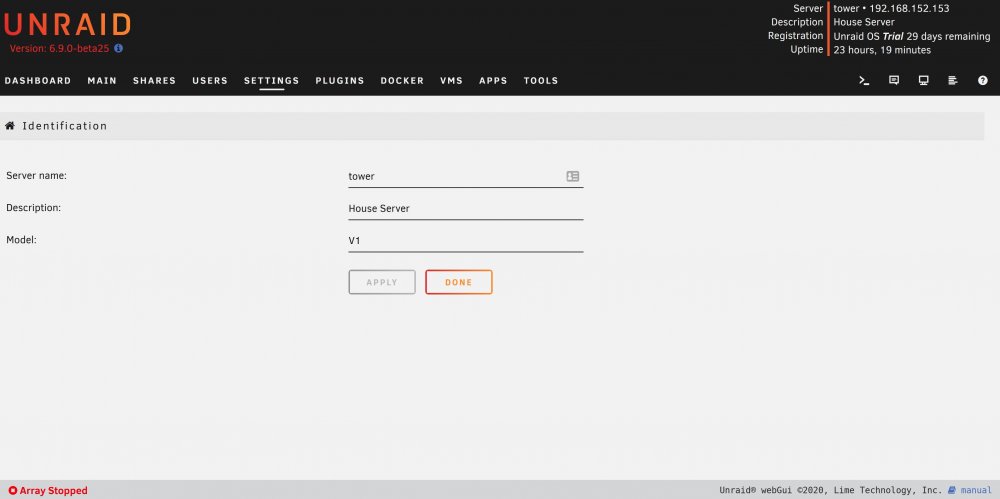Click the 'tower • 192.168.152.153' header text
This screenshot has width=1000, height=499.
pos(892,8)
